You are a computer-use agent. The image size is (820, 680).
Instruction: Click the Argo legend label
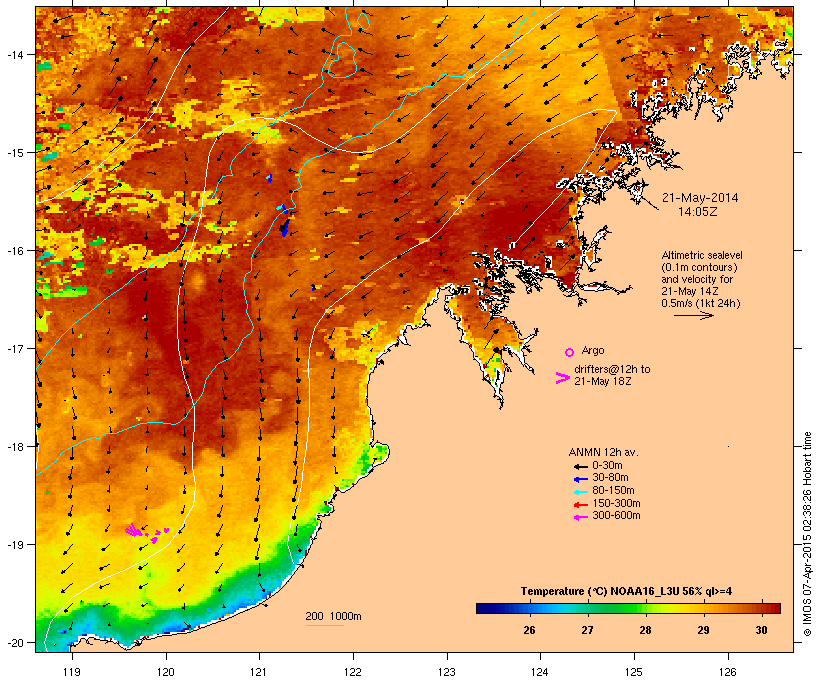pyautogui.click(x=593, y=350)
